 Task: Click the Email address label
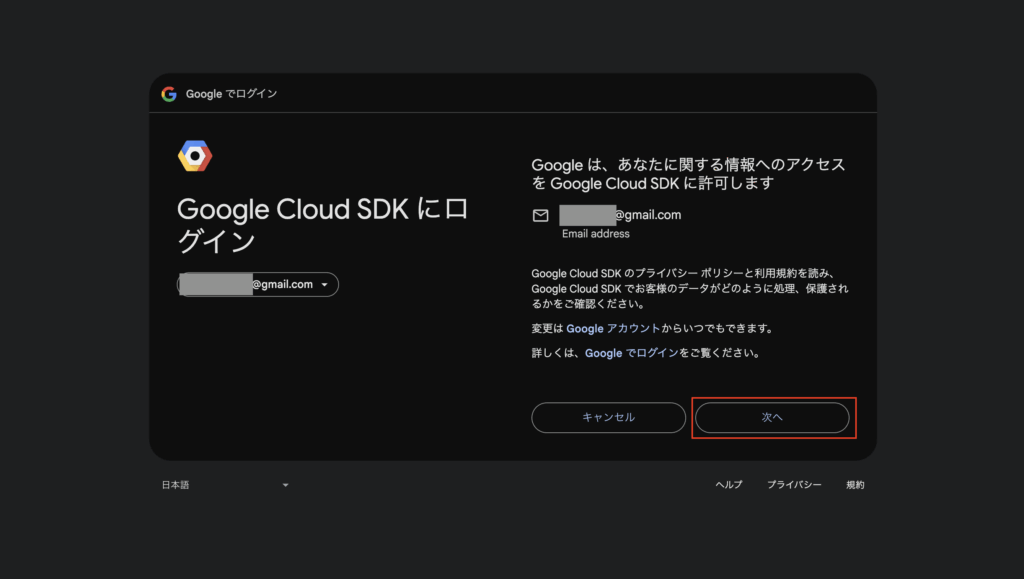596,234
